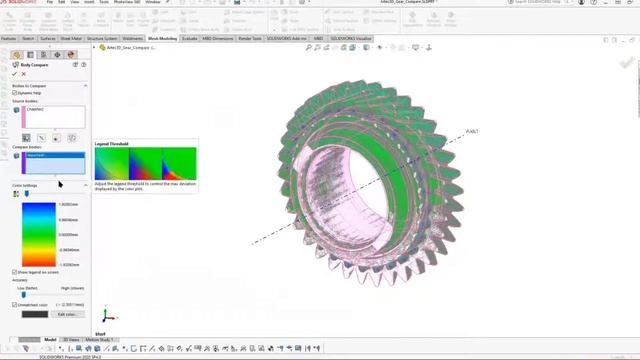Toggle the Dynamic help checkbox
640x360 pixels.
(15, 93)
